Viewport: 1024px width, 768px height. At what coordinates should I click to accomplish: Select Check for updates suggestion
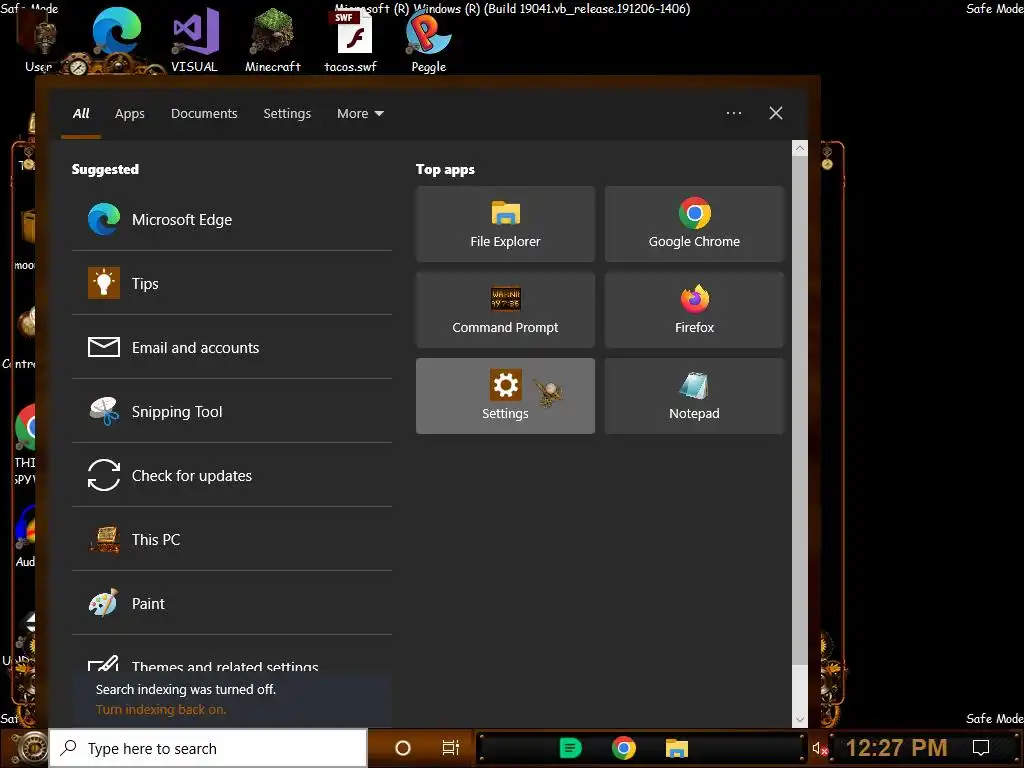tap(231, 475)
